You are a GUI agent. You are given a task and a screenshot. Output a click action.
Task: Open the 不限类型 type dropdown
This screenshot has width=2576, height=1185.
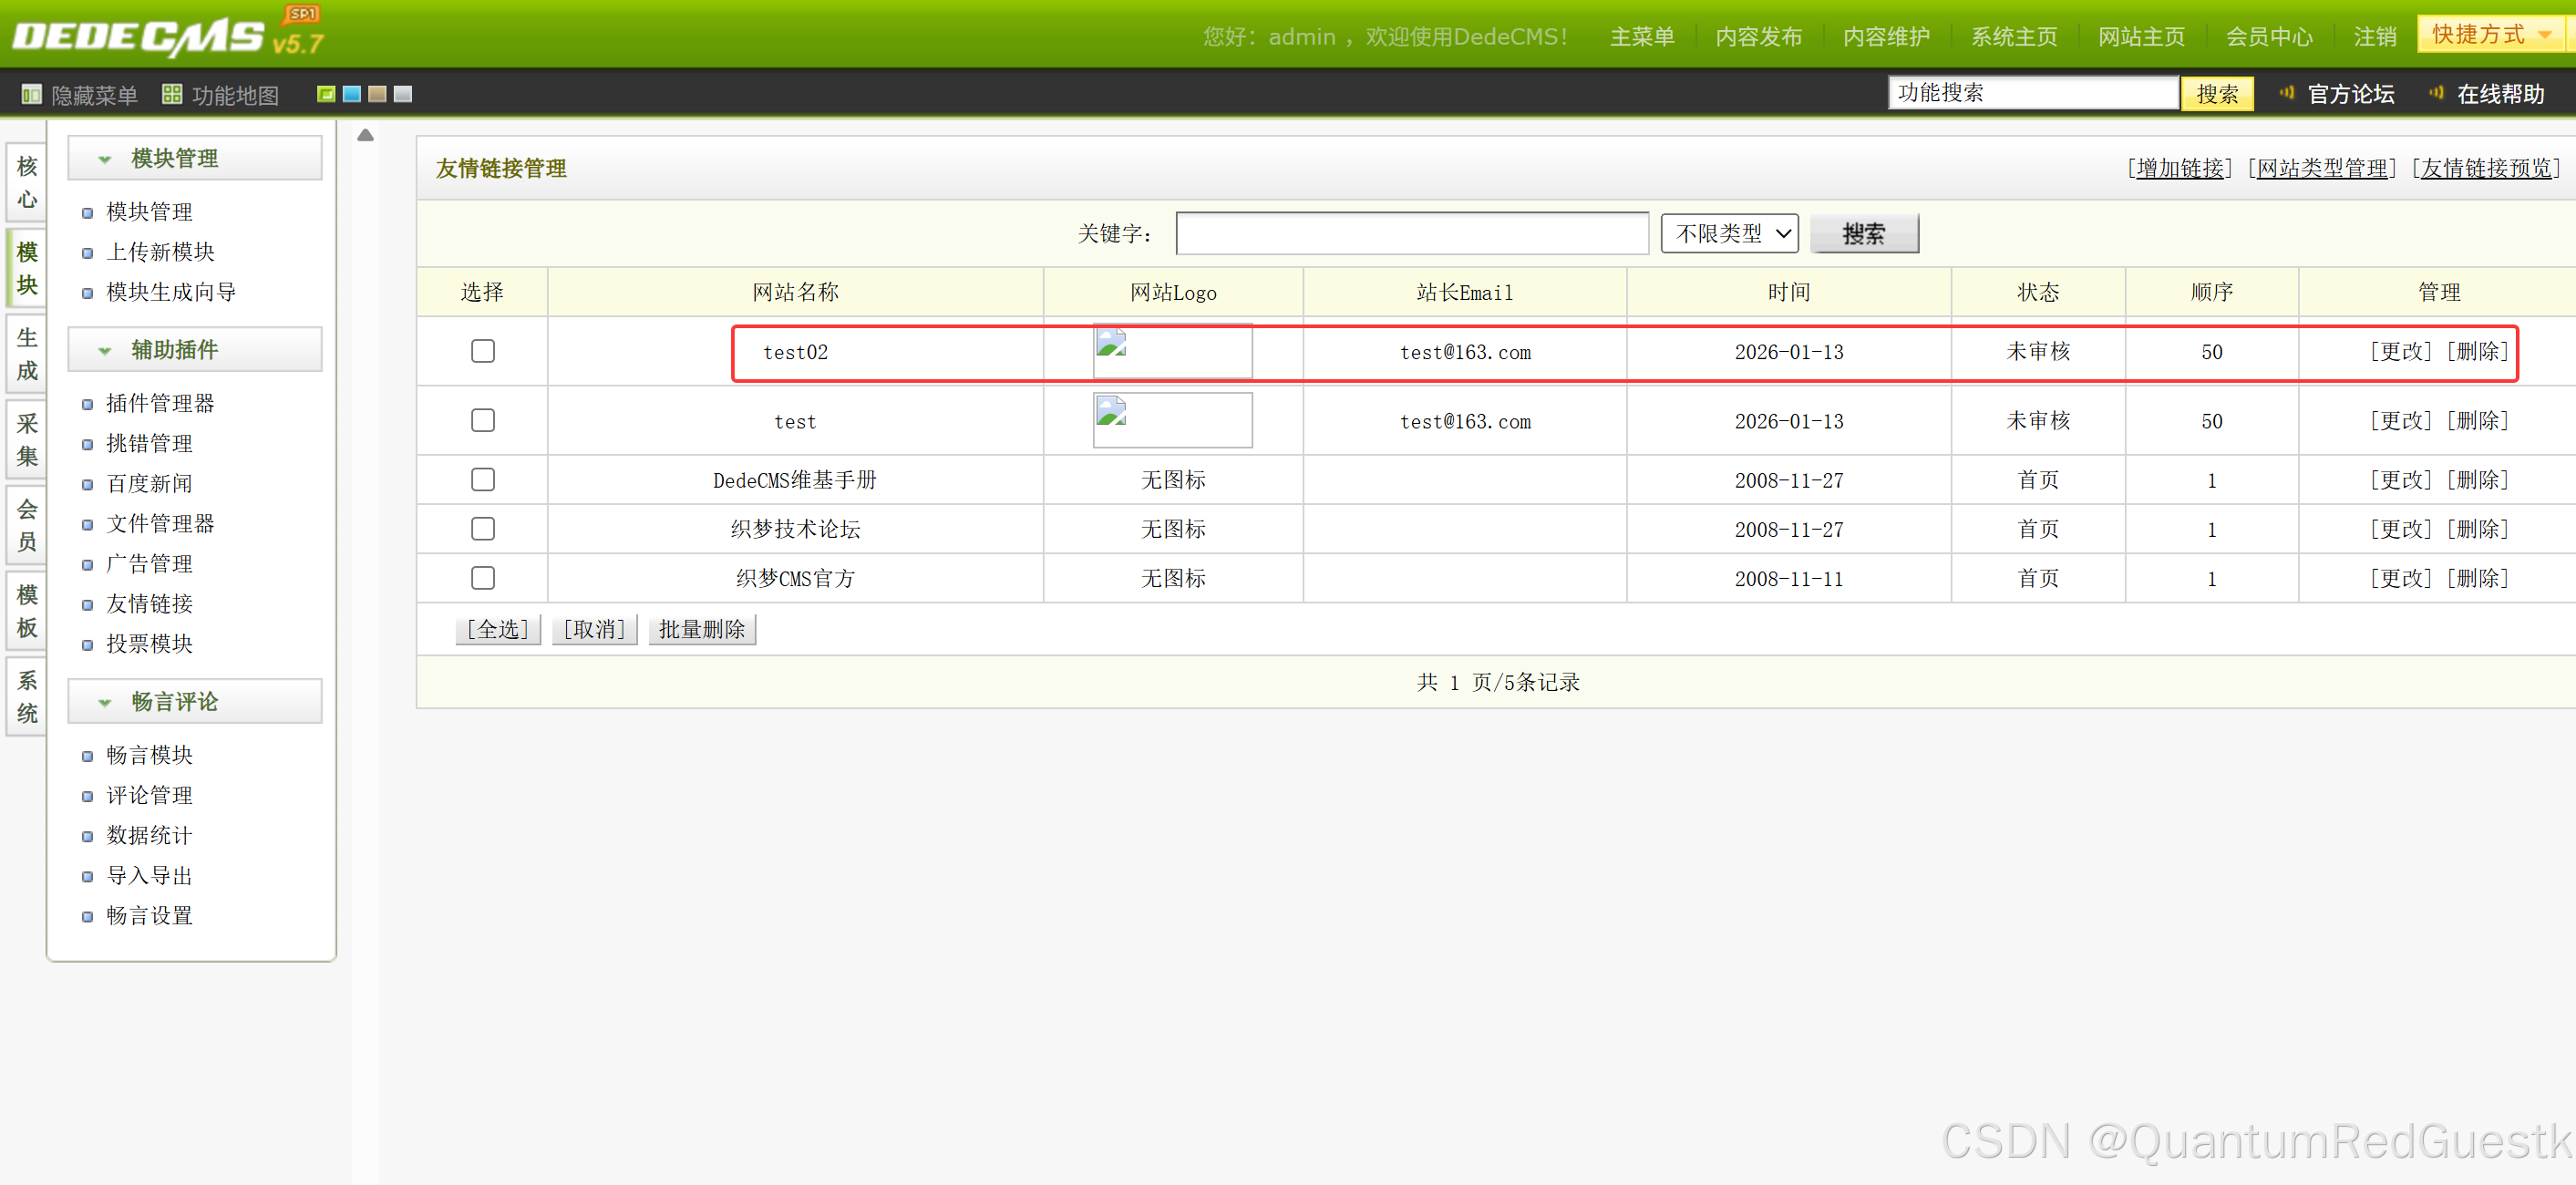point(1728,234)
